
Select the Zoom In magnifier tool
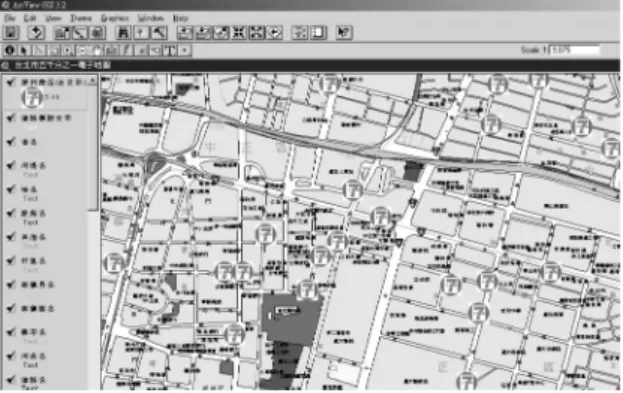coord(68,50)
